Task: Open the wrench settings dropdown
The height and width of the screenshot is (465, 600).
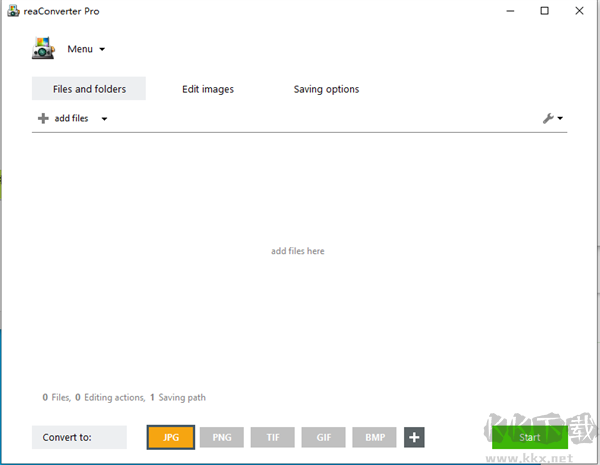Action: coord(553,118)
